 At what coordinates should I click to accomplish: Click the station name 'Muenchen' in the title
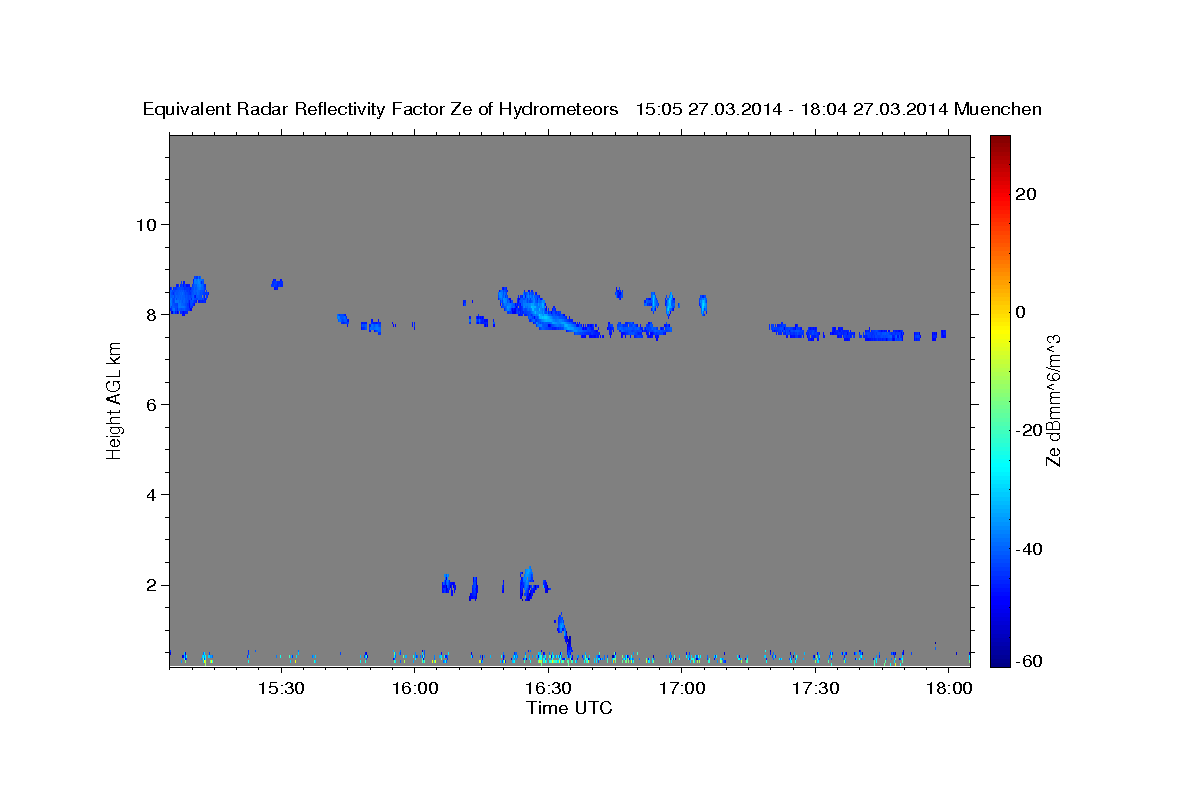pyautogui.click(x=999, y=110)
